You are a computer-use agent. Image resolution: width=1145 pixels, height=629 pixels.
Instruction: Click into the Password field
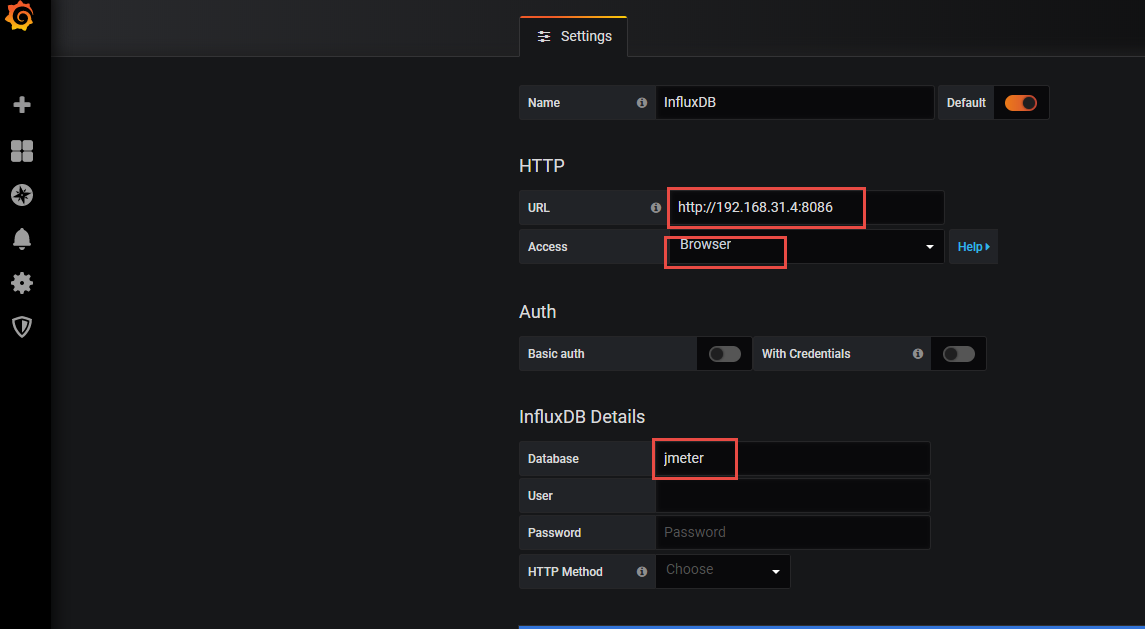[792, 533]
